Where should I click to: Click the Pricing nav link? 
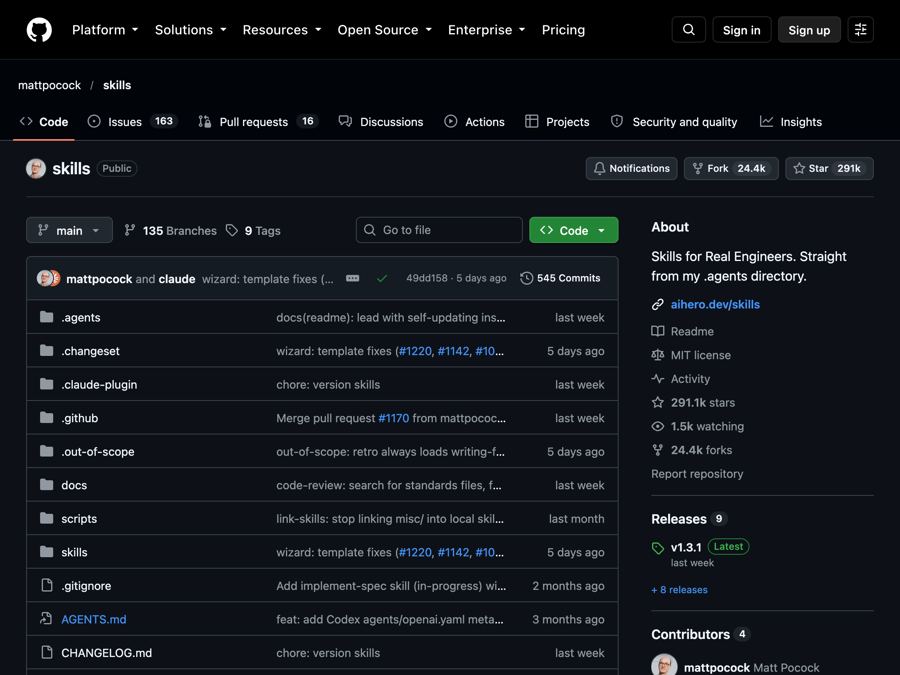pos(563,30)
